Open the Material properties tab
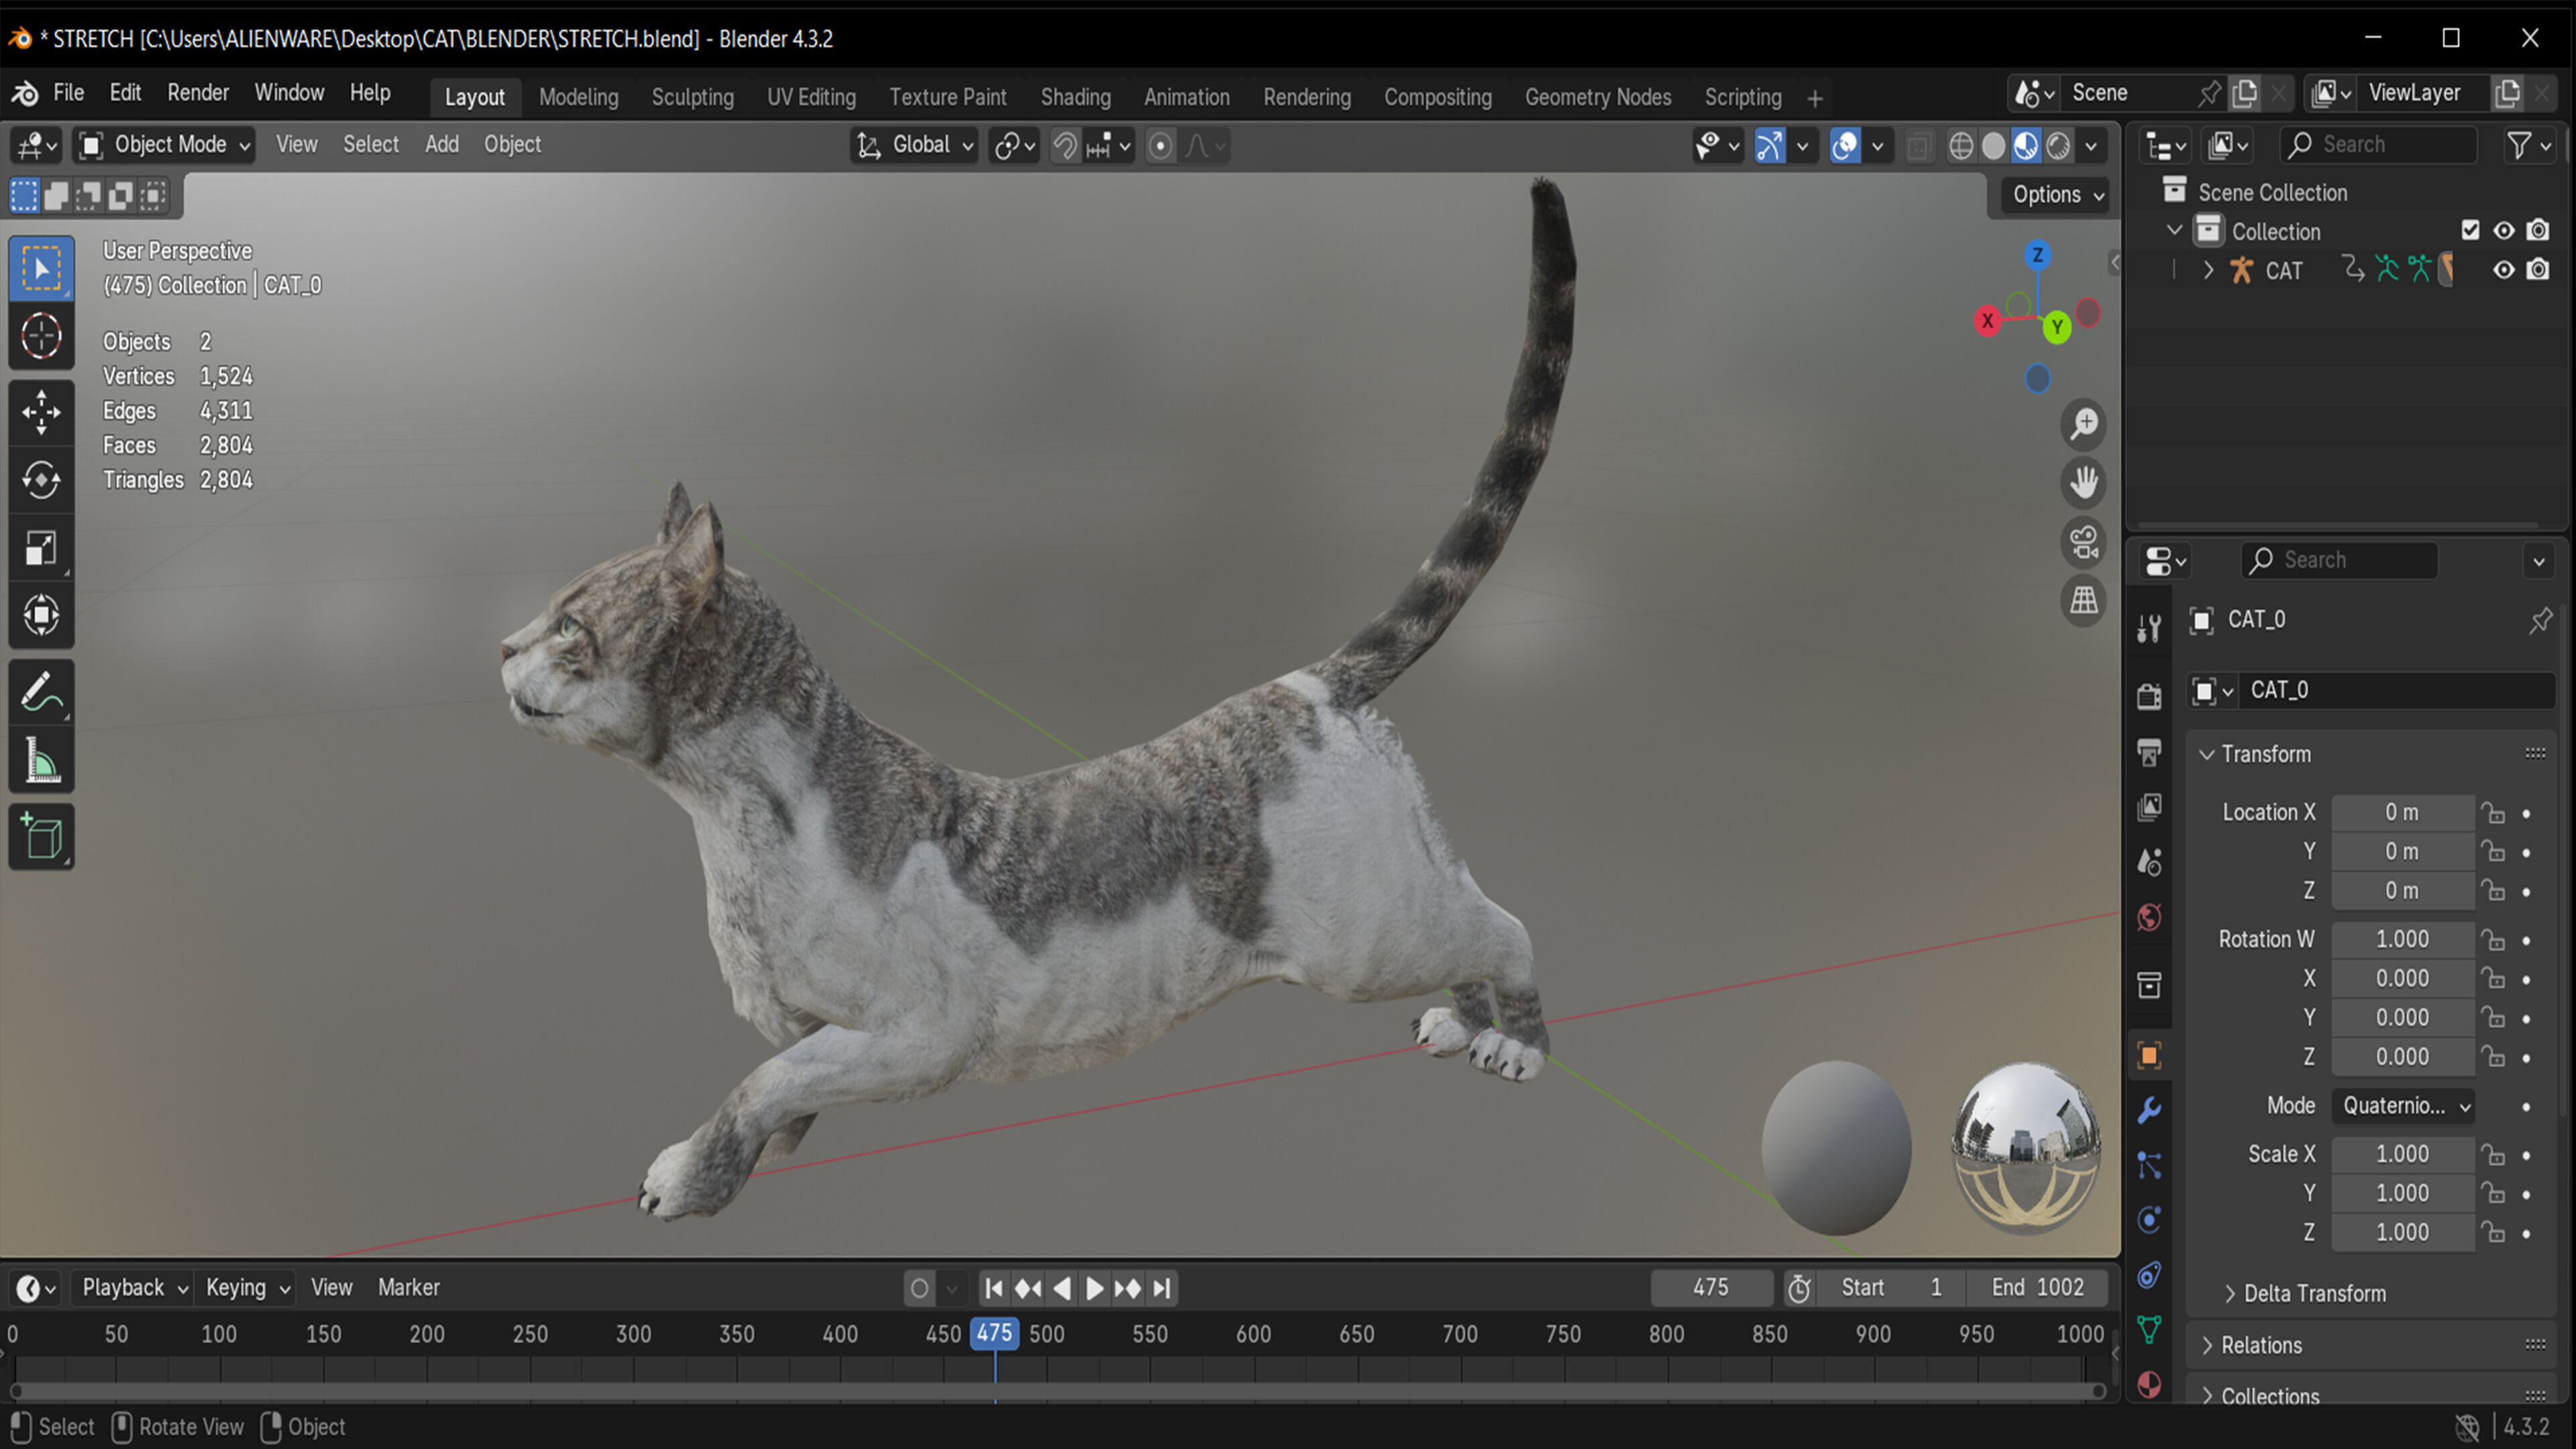Viewport: 2576px width, 1449px height. (2149, 1385)
